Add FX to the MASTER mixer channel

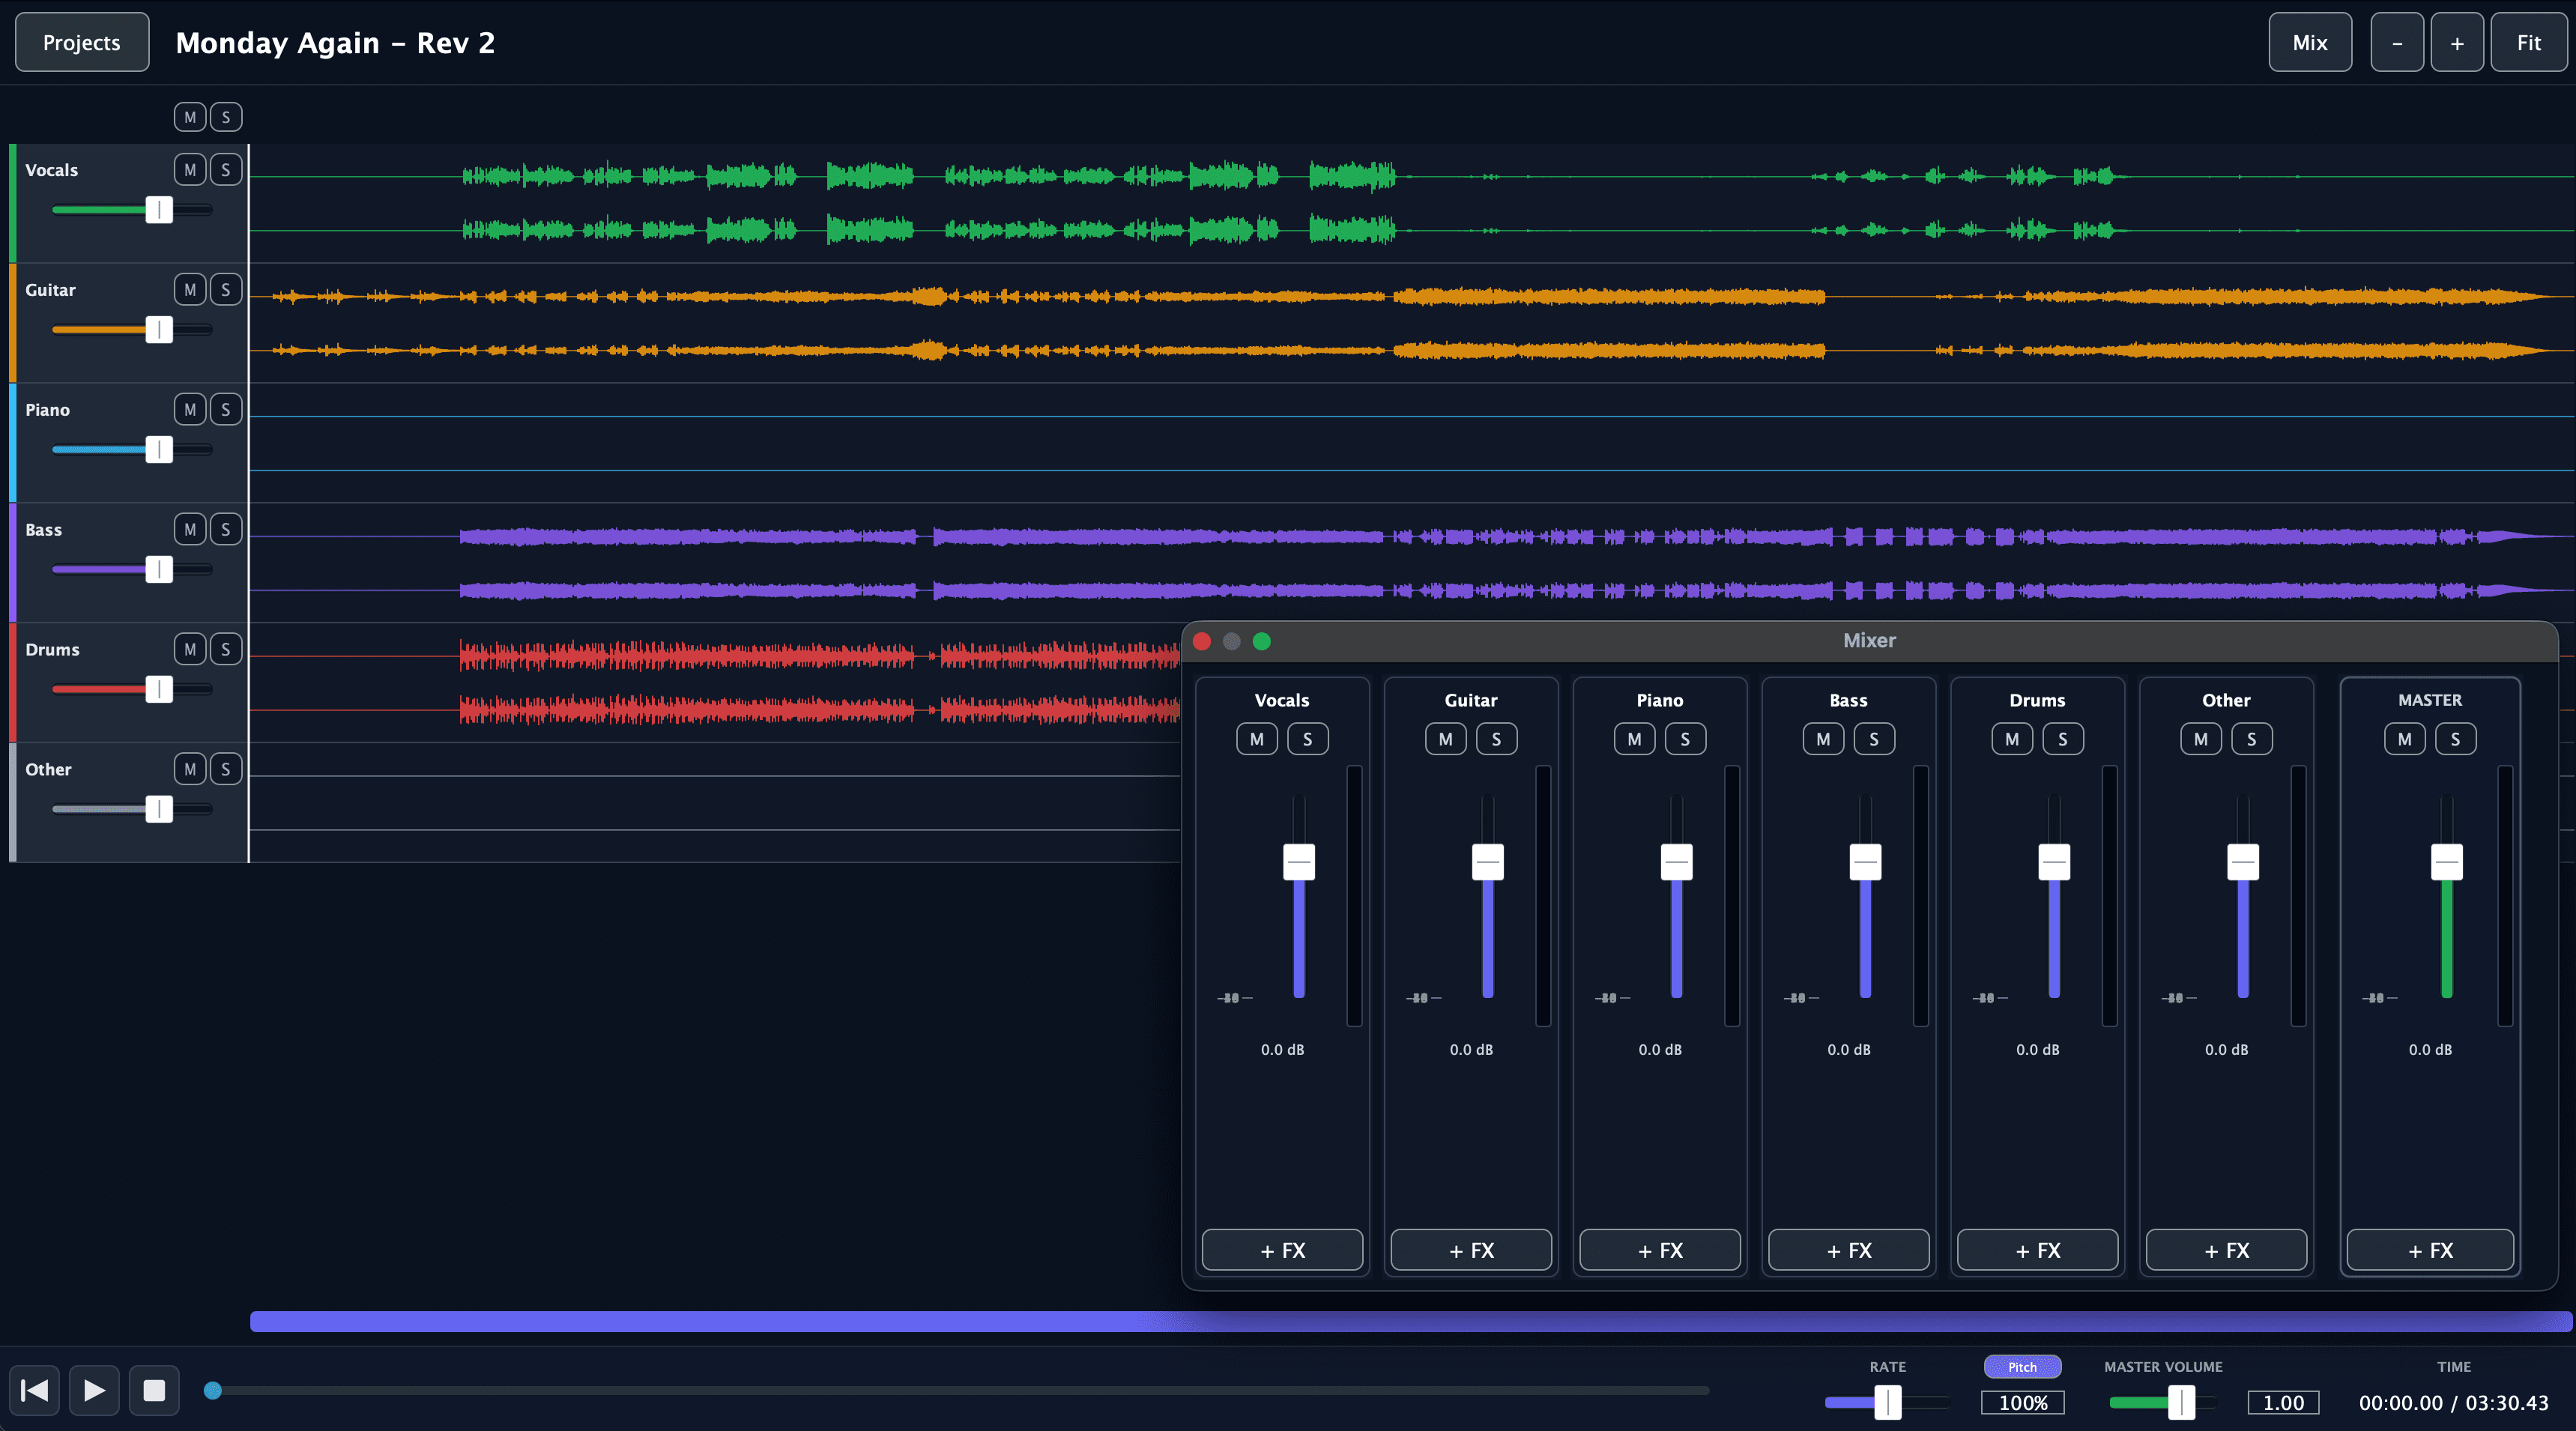click(x=2430, y=1250)
